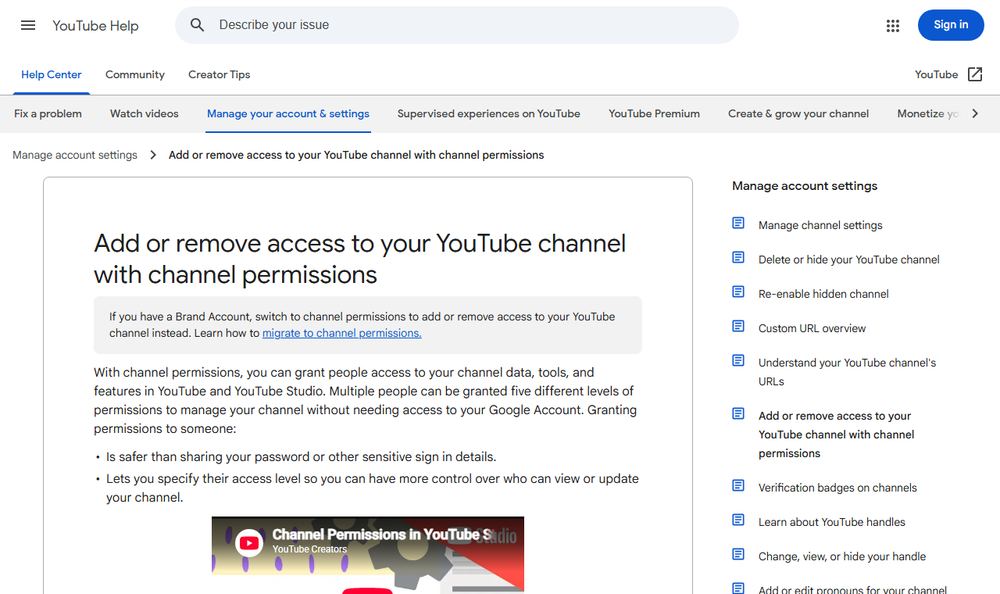1000x594 pixels.
Task: Open Supervised experiences on YouTube tab
Action: pyautogui.click(x=489, y=114)
